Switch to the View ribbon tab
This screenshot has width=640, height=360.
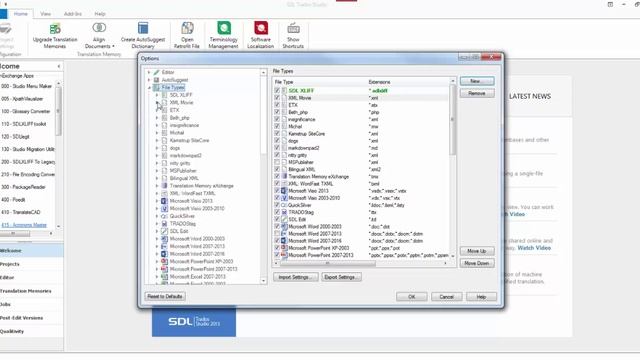click(45, 14)
